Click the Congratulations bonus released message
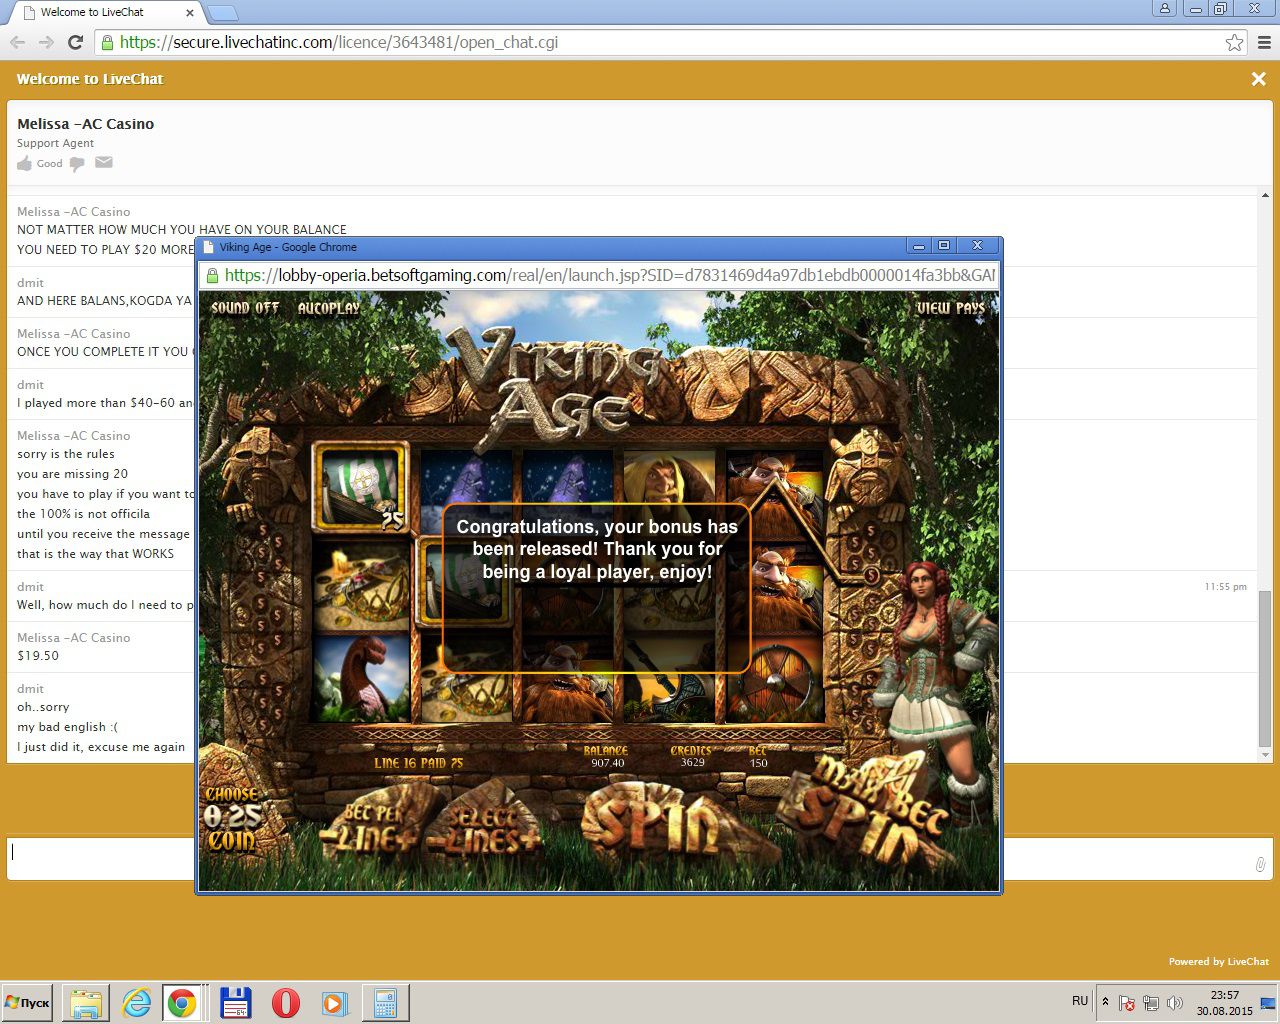Image resolution: width=1280 pixels, height=1024 pixels. [x=597, y=549]
